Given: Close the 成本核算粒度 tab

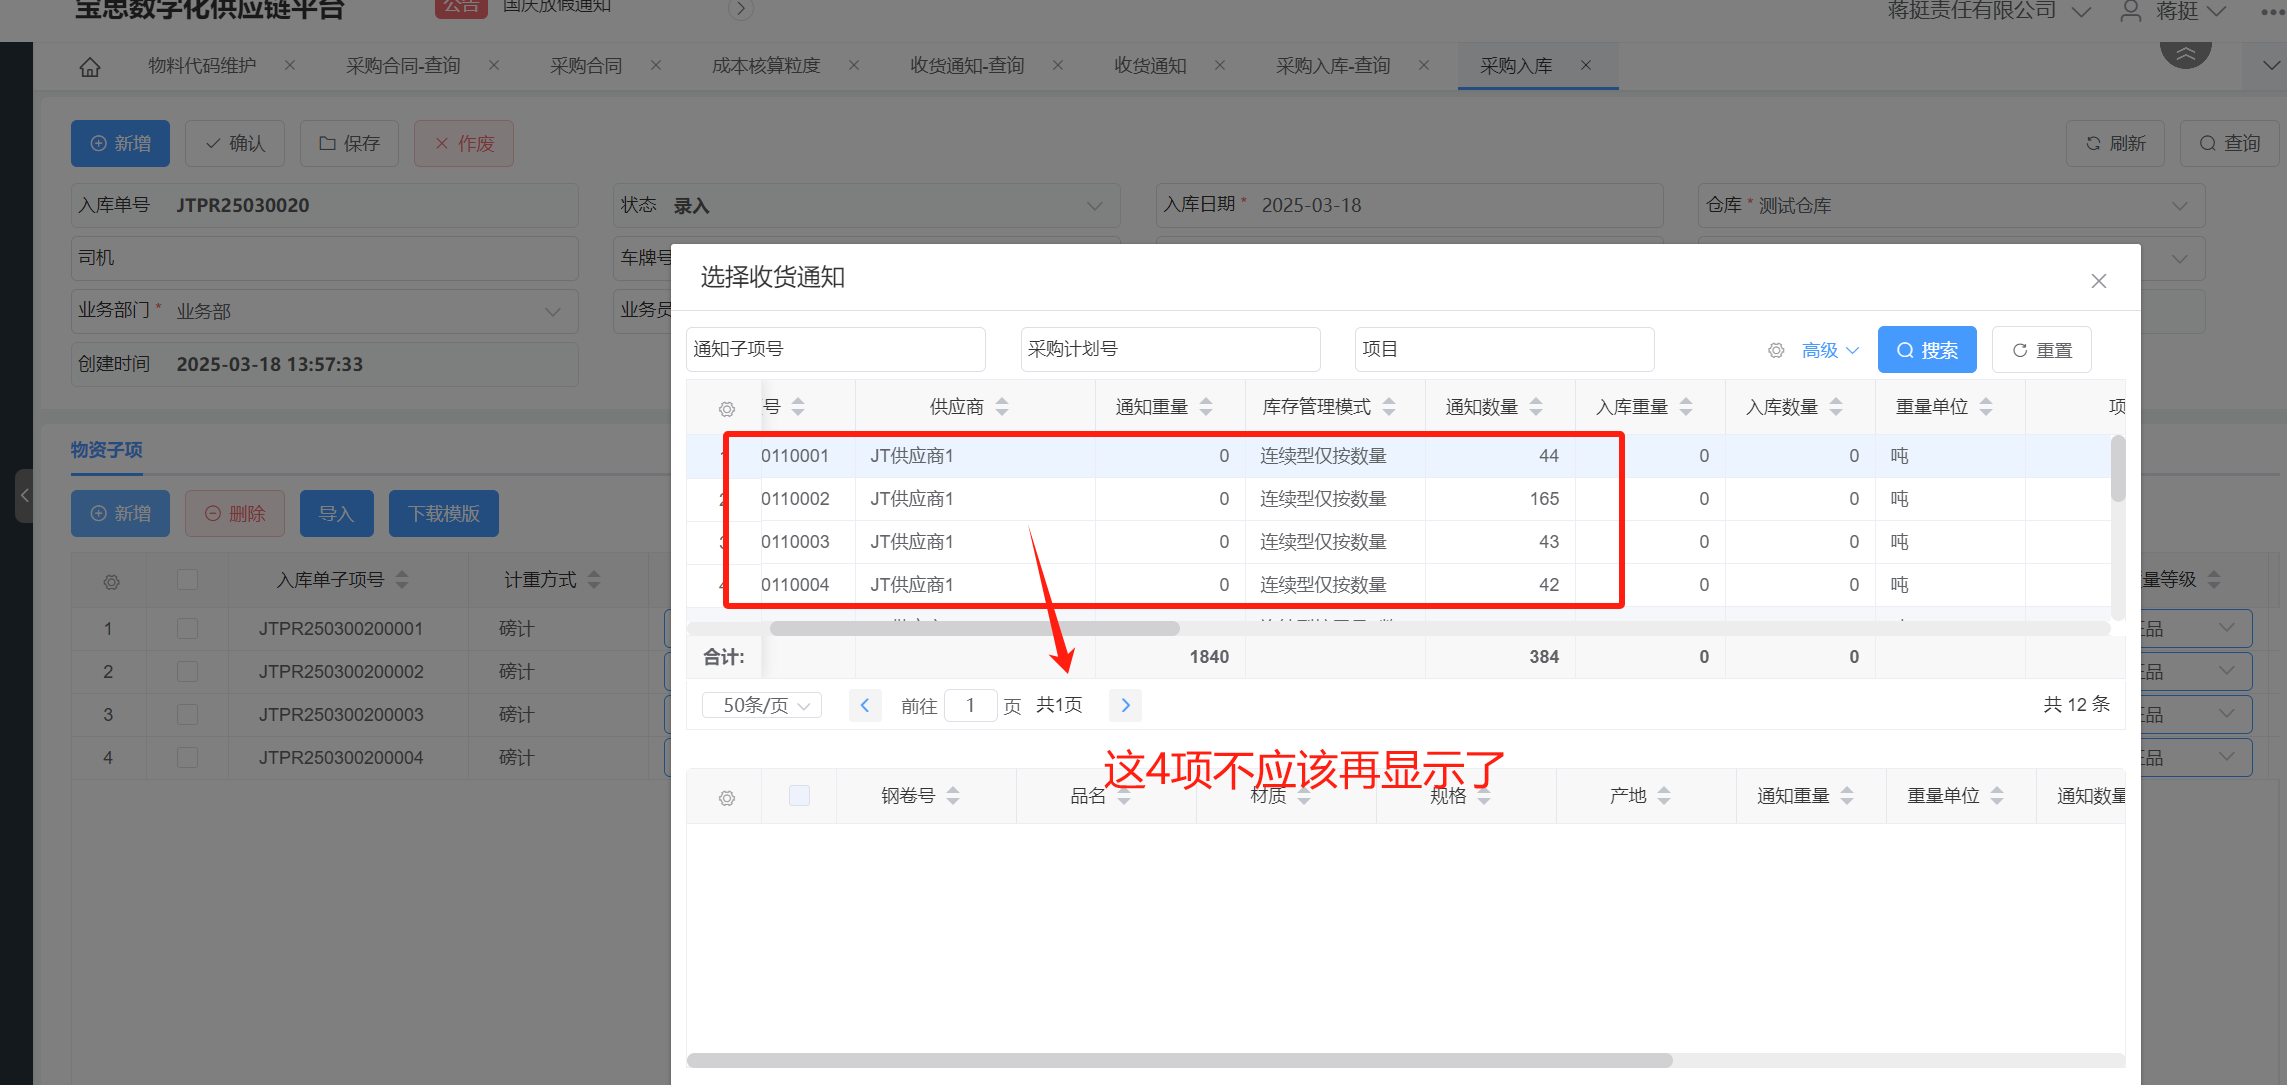Looking at the screenshot, I should click(x=854, y=65).
